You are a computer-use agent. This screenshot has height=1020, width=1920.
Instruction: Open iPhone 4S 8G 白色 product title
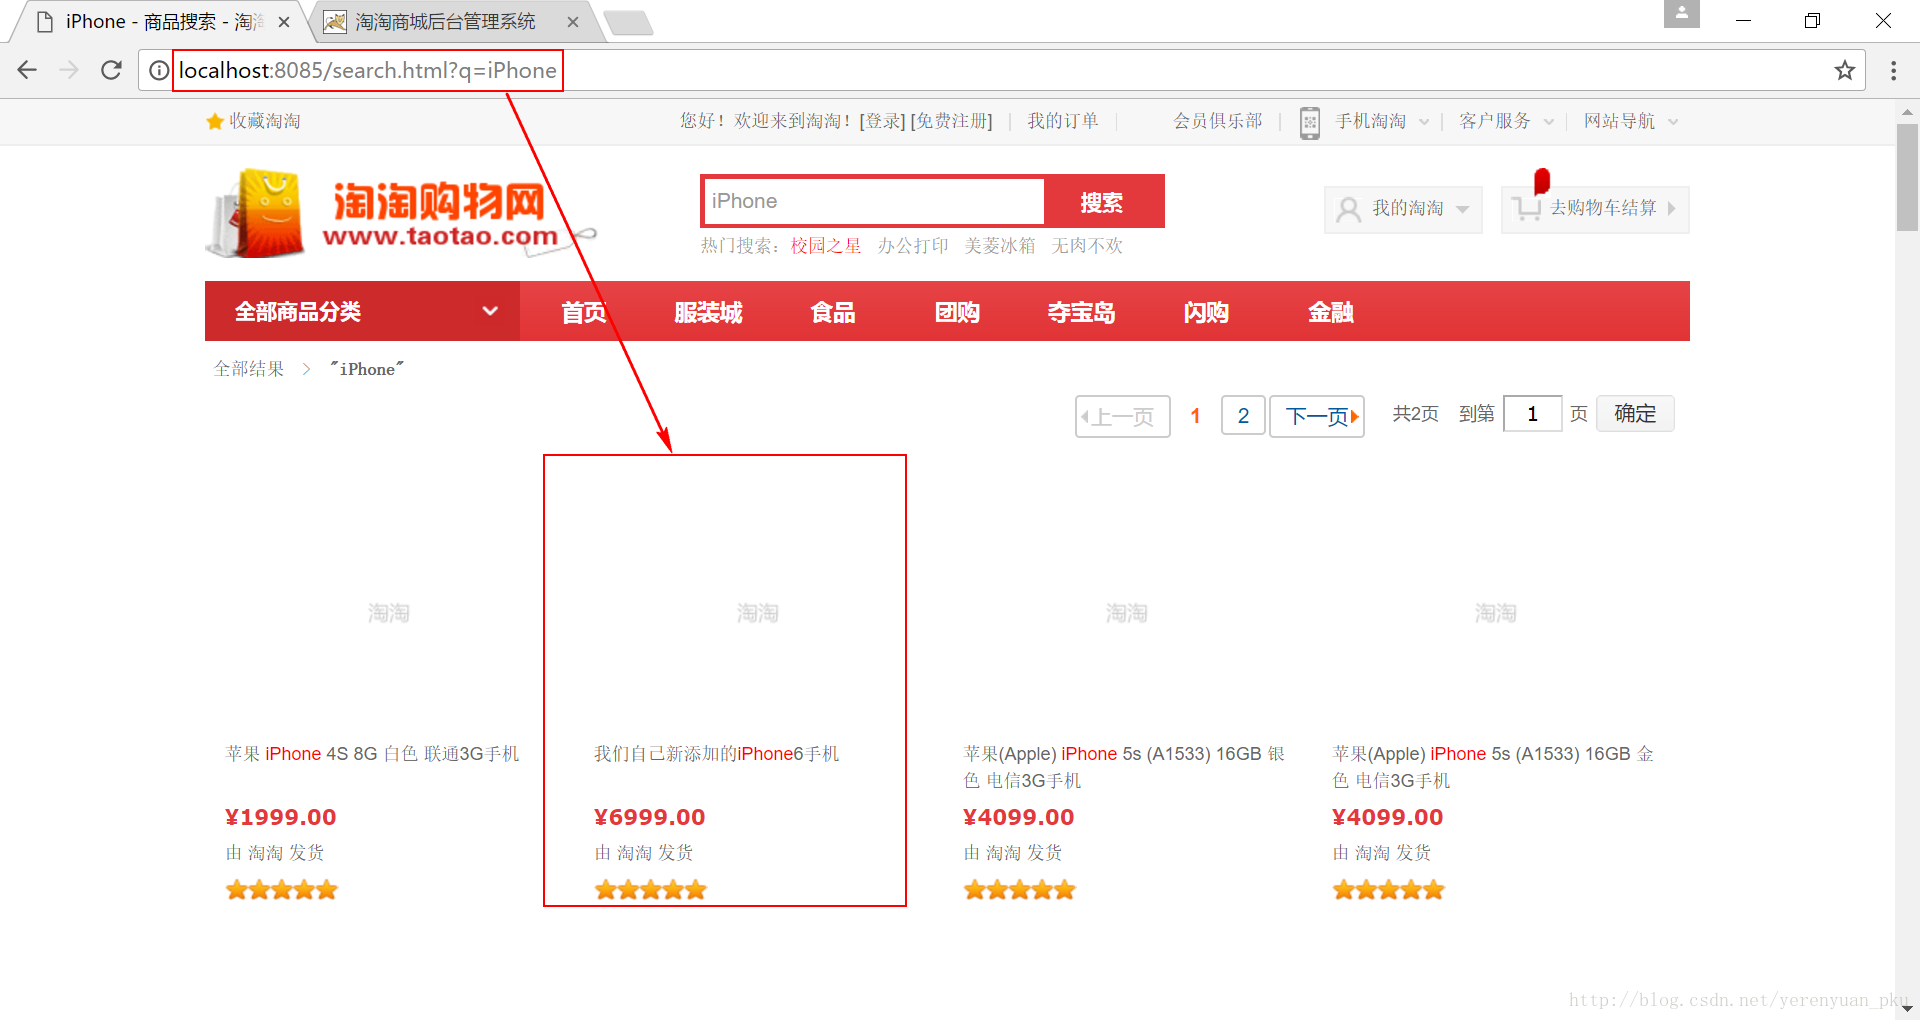coord(372,754)
